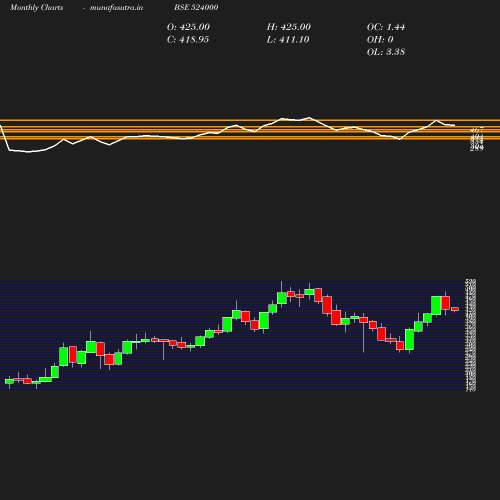Select the BSE stock code label
The image size is (500, 500).
(x=196, y=7)
